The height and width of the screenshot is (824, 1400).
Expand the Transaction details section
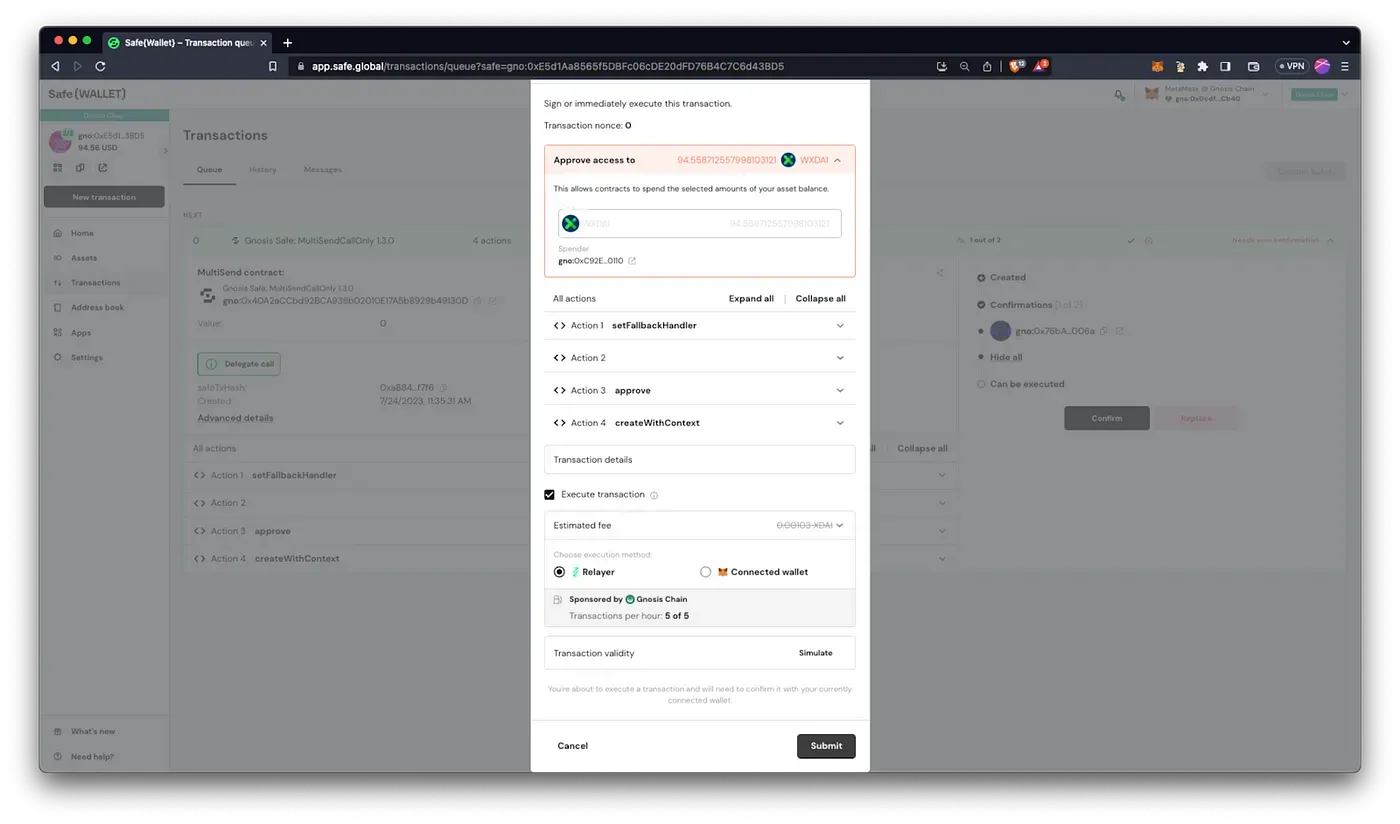coord(699,459)
